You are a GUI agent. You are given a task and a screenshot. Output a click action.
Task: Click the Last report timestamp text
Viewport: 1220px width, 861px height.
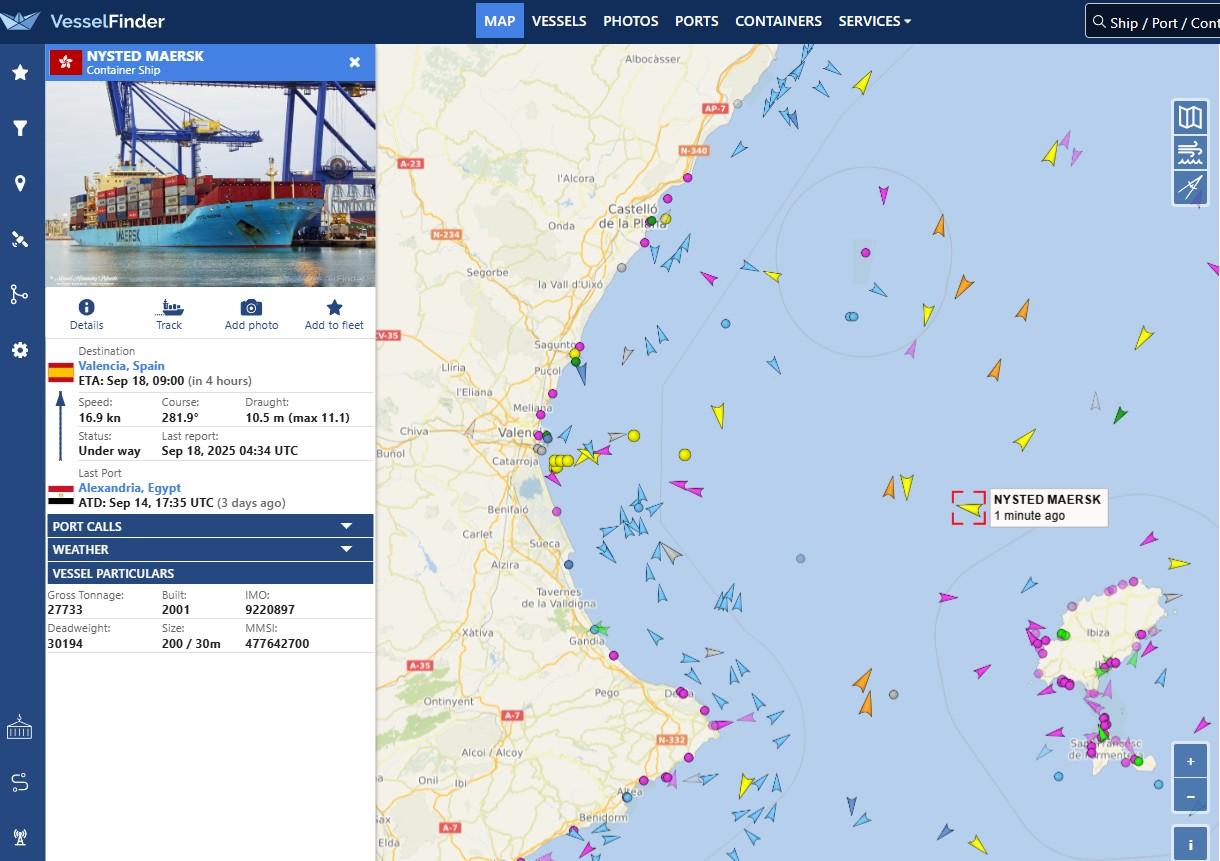pos(230,451)
